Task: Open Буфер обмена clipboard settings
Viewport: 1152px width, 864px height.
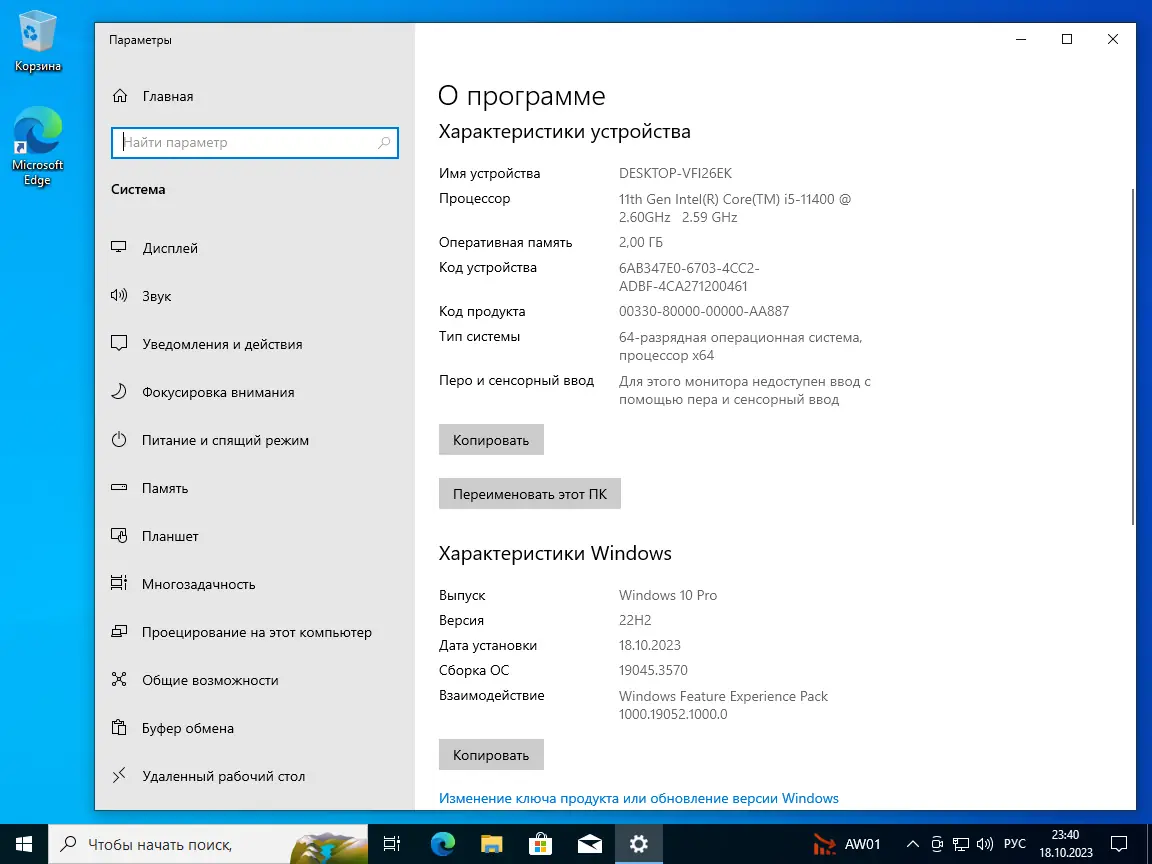Action: point(173,728)
